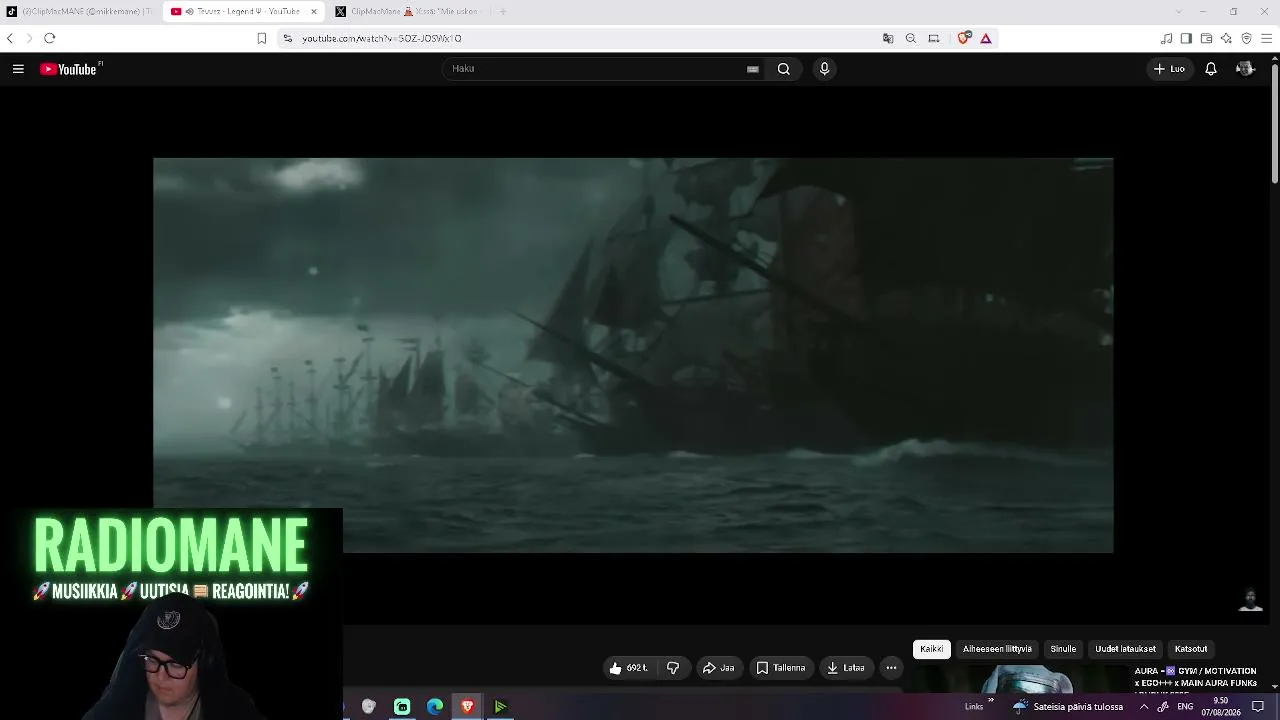Viewport: 1280px width, 720px height.
Task: Open Leo AI sparkle icon
Action: (1226, 38)
